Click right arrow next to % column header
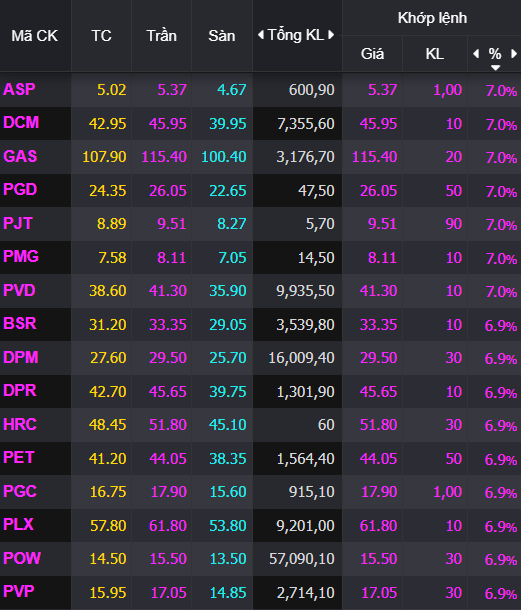521x610 pixels. (514, 54)
